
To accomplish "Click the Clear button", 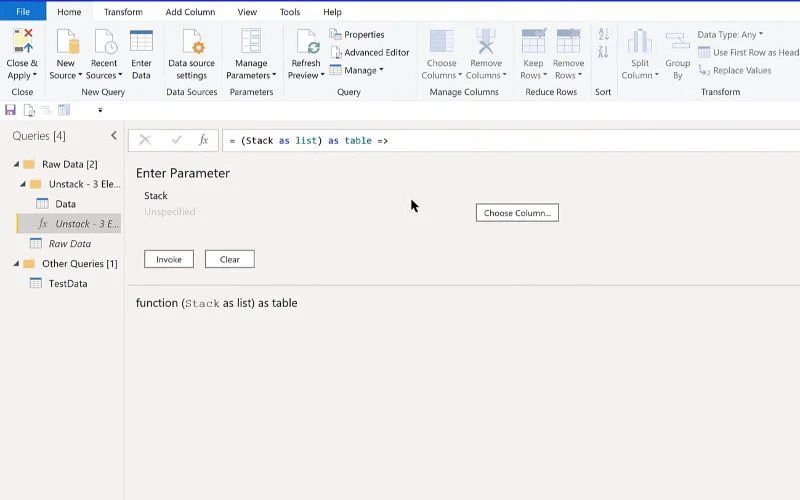I will 230,259.
